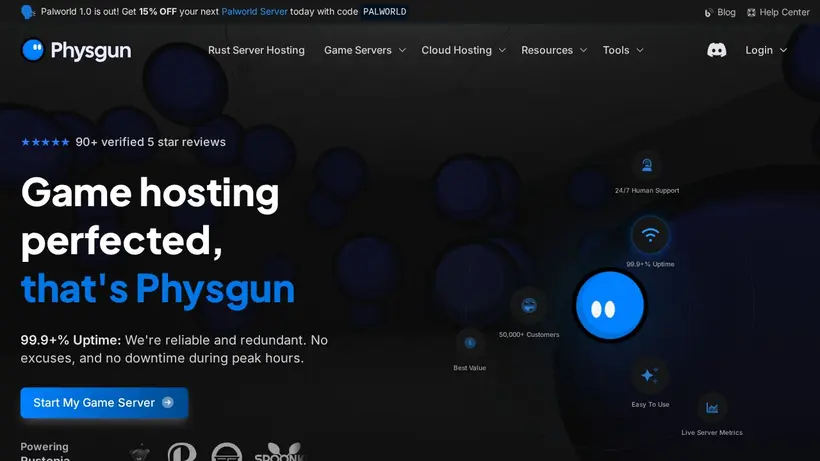
Task: Expand the Cloud Hosting dropdown
Action: tap(463, 50)
